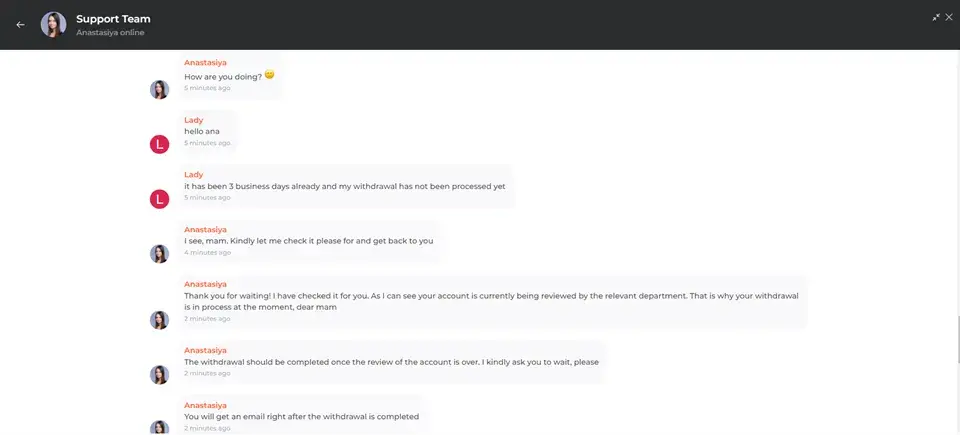Screen dimensions: 960x435
Task: Open the Support Team header avatar
Action: click(x=53, y=25)
